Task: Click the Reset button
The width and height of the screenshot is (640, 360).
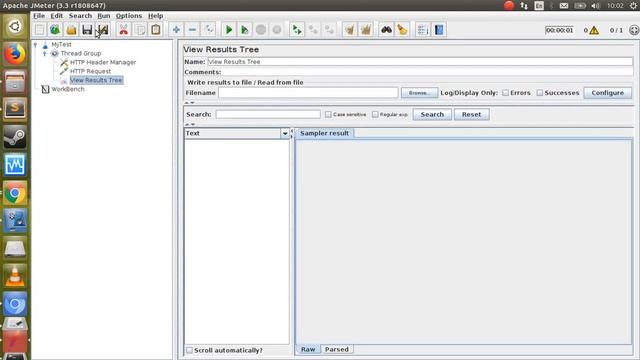Action: (x=471, y=114)
